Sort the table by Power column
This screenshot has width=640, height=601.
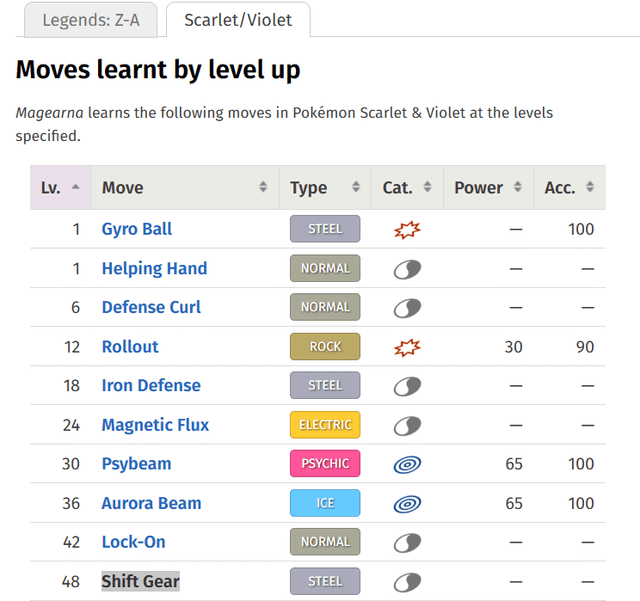(487, 188)
